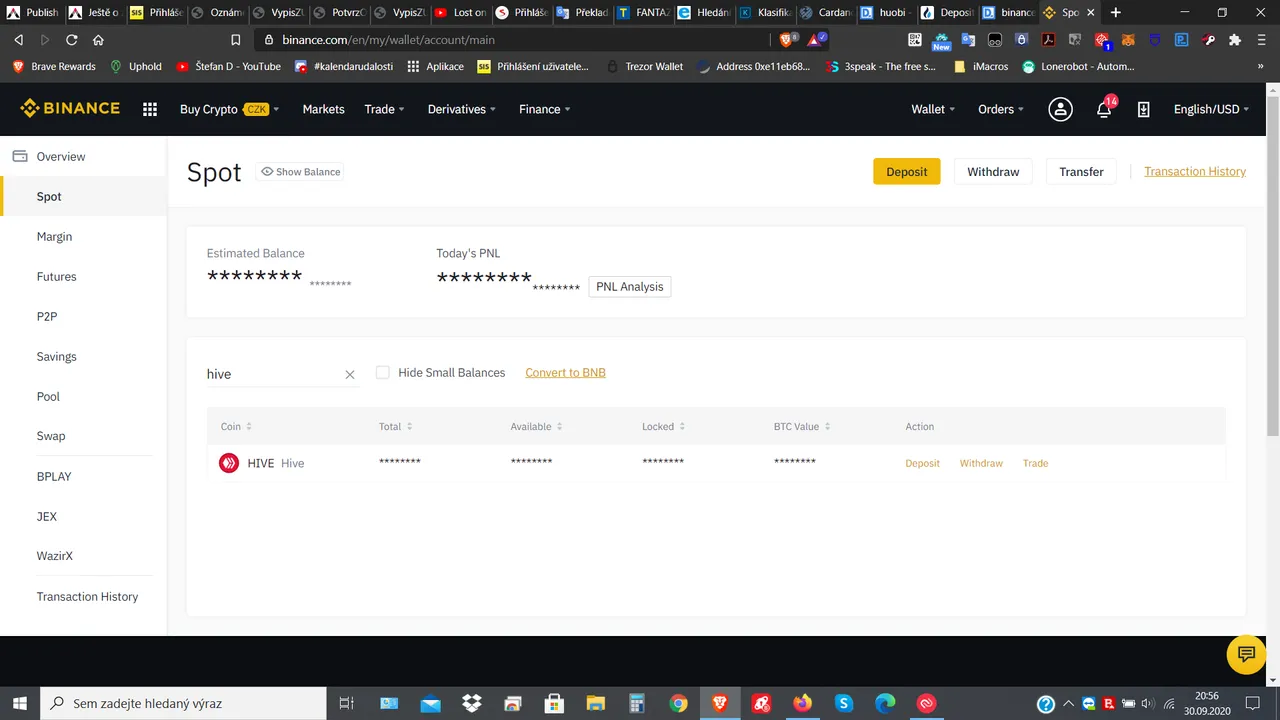
Task: Expand the Buy Crypto dropdown
Action: point(230,110)
